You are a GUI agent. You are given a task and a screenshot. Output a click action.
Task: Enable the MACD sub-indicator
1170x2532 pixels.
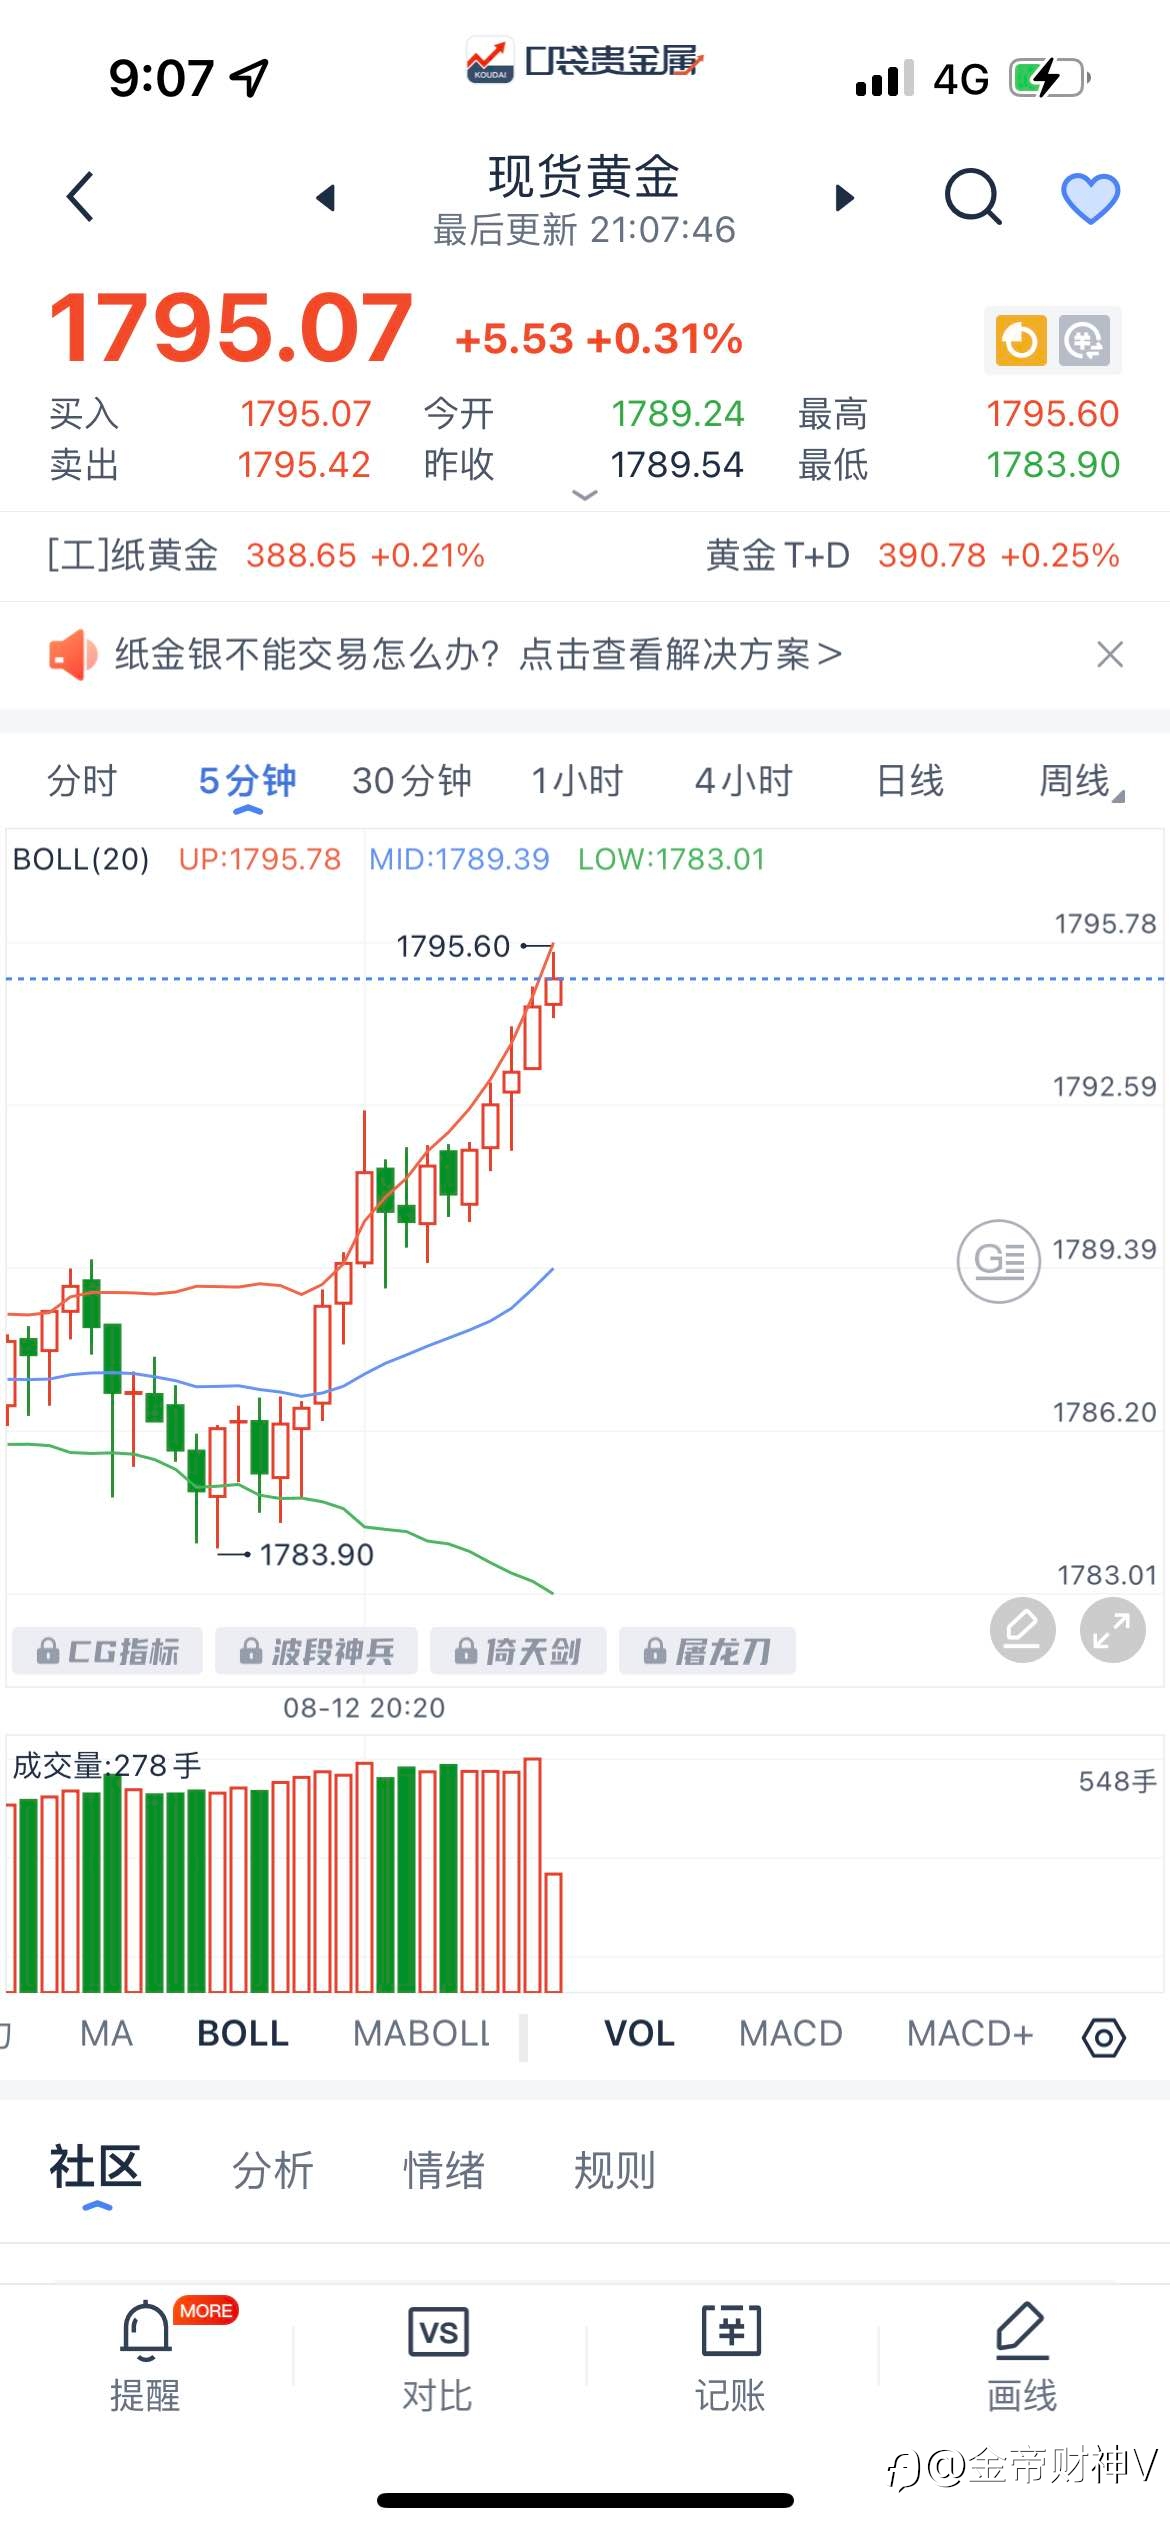click(791, 2034)
